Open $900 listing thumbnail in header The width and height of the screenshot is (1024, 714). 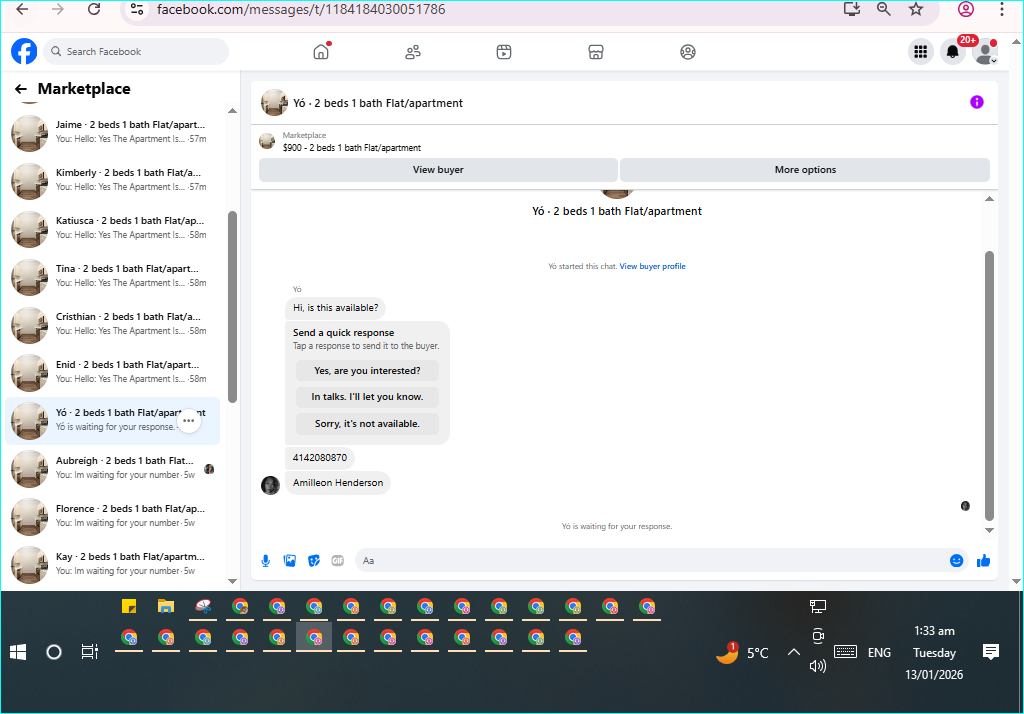point(266,141)
